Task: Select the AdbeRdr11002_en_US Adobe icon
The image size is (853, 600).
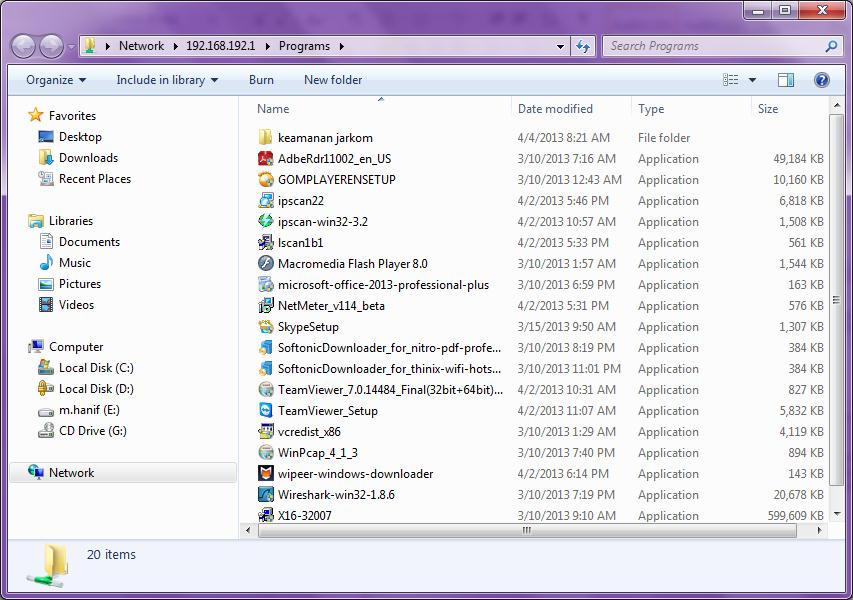Action: click(265, 158)
